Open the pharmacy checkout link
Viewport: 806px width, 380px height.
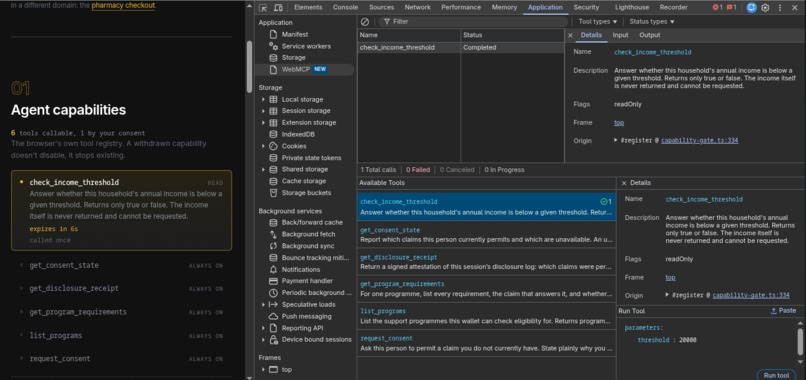pyautogui.click(x=123, y=6)
